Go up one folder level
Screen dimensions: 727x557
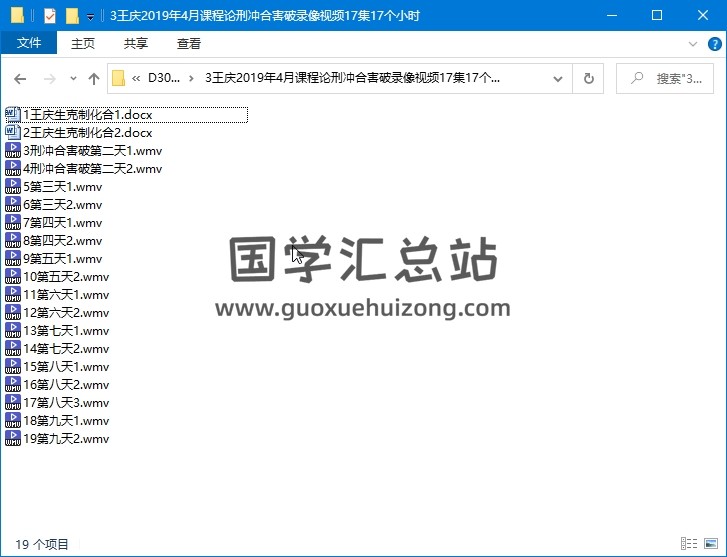point(94,79)
